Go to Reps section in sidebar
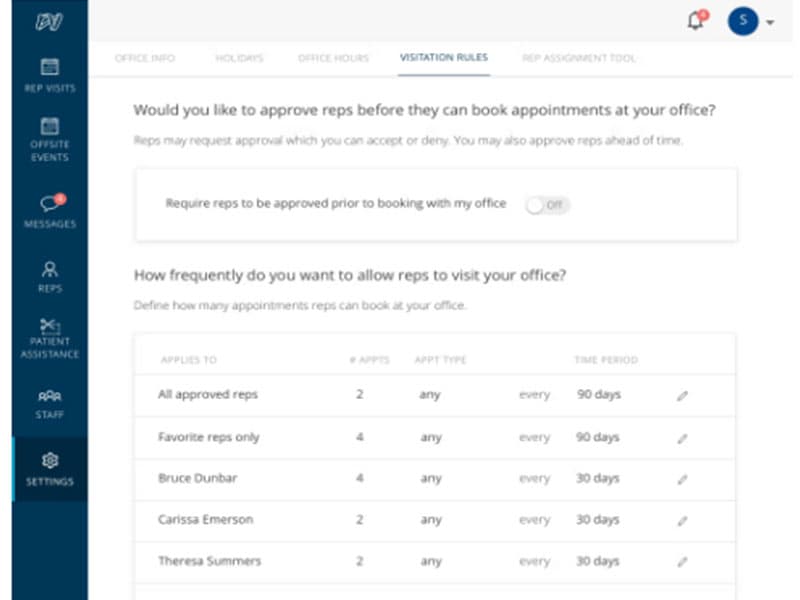The width and height of the screenshot is (800, 600). click(49, 269)
